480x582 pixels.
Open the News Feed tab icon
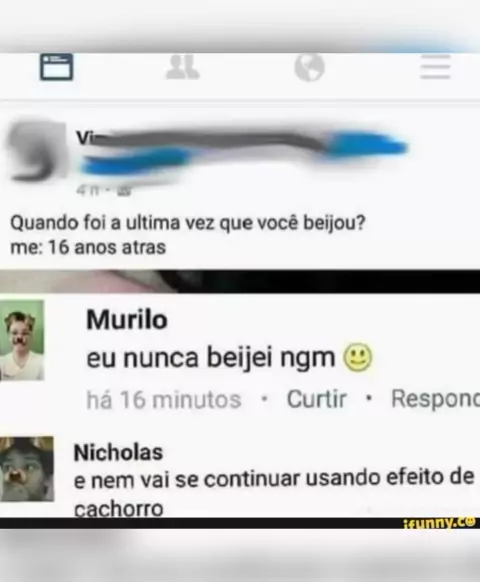point(56,67)
